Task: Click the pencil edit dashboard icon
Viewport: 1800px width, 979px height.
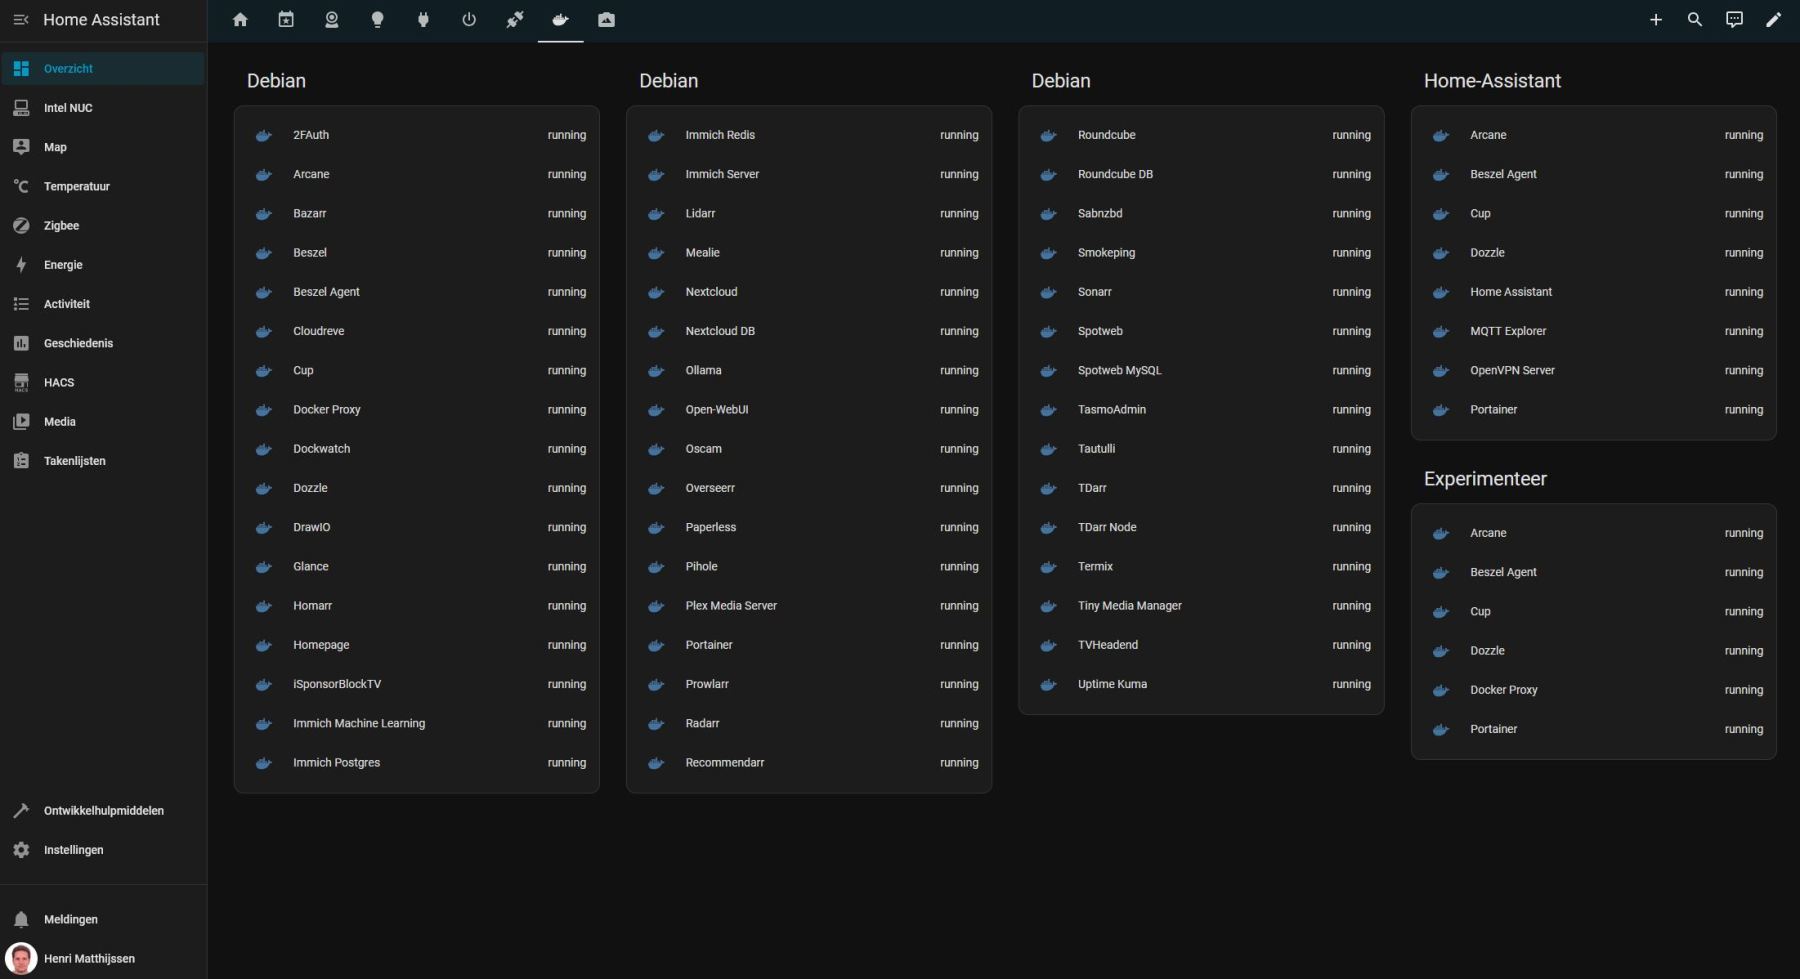Action: (1773, 20)
